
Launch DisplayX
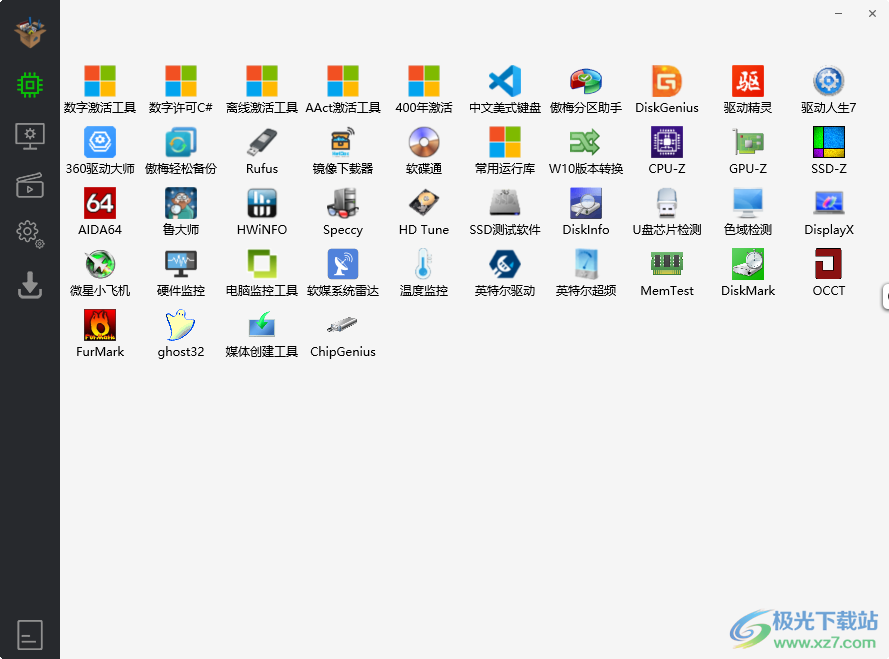829,203
